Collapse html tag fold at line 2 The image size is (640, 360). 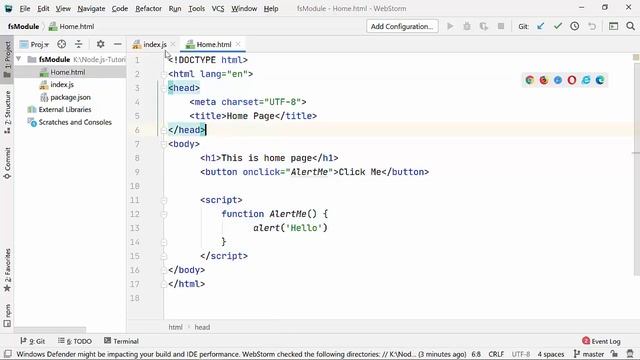click(x=163, y=74)
